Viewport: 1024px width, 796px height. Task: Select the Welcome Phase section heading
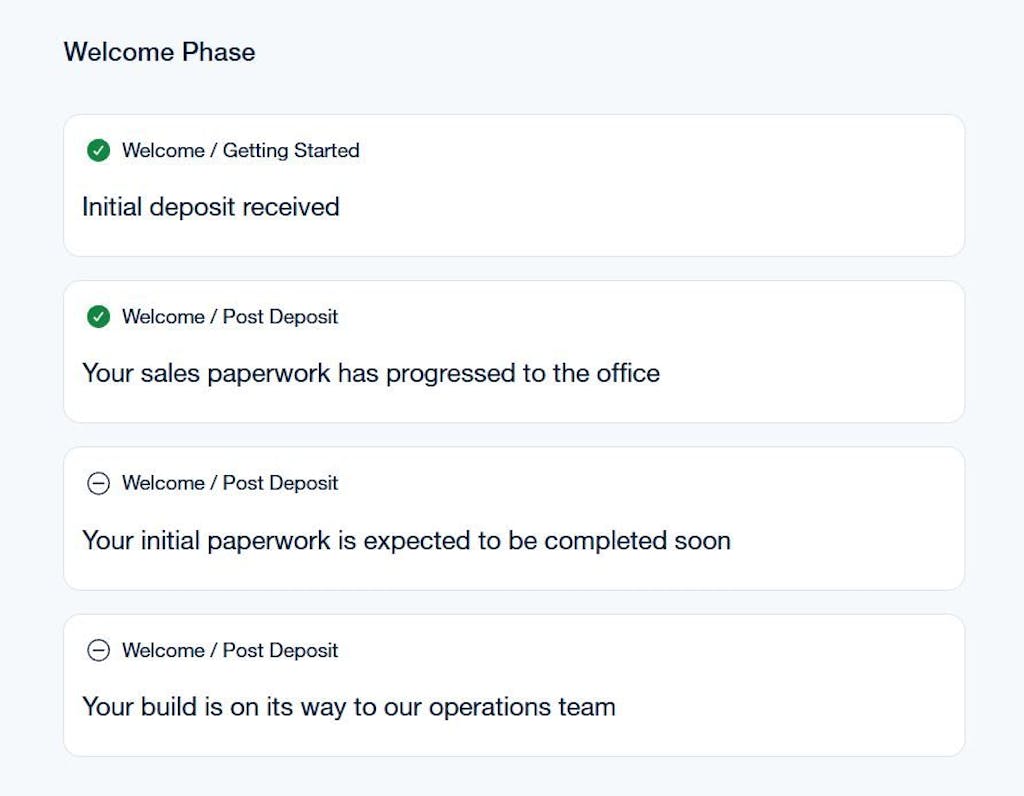click(x=159, y=52)
